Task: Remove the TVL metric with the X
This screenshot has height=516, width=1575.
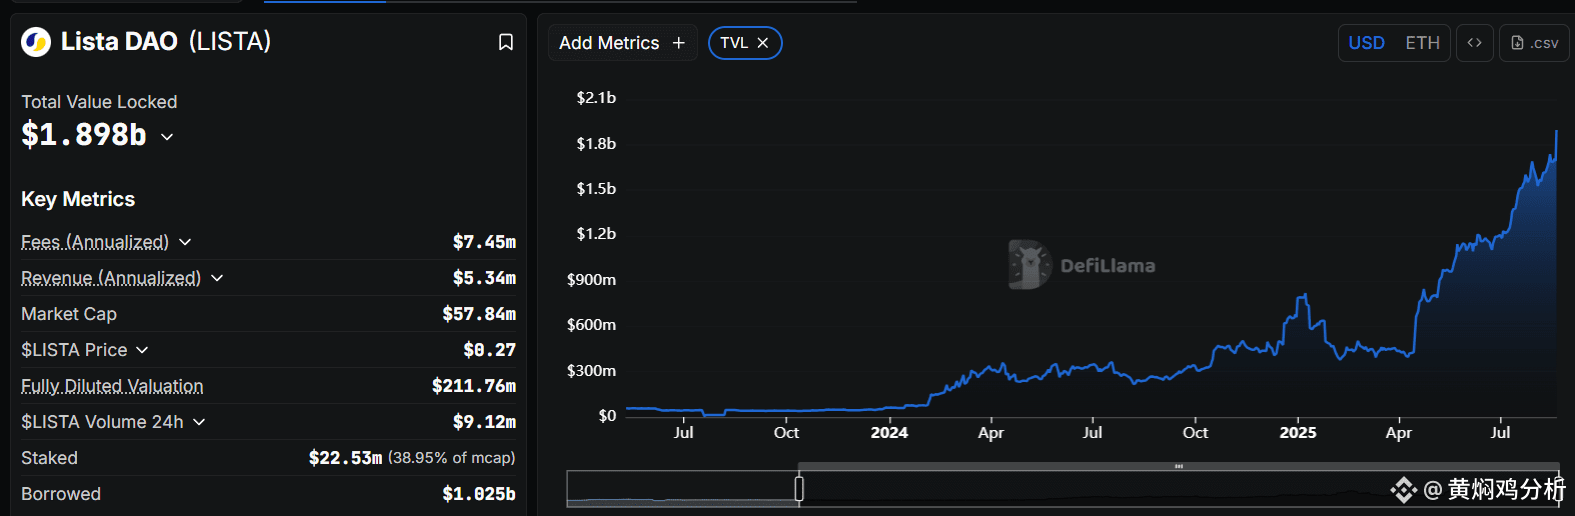Action: (x=763, y=43)
